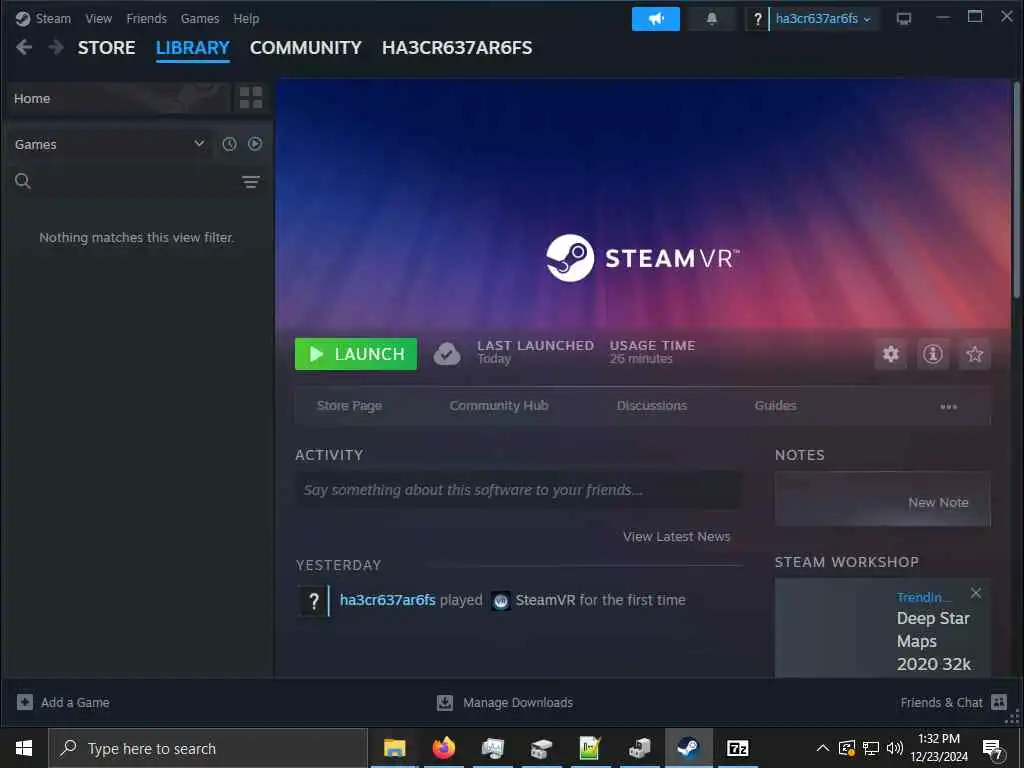Viewport: 1024px width, 768px height.
Task: Open the Steam announcements megaphone button
Action: (x=656, y=19)
